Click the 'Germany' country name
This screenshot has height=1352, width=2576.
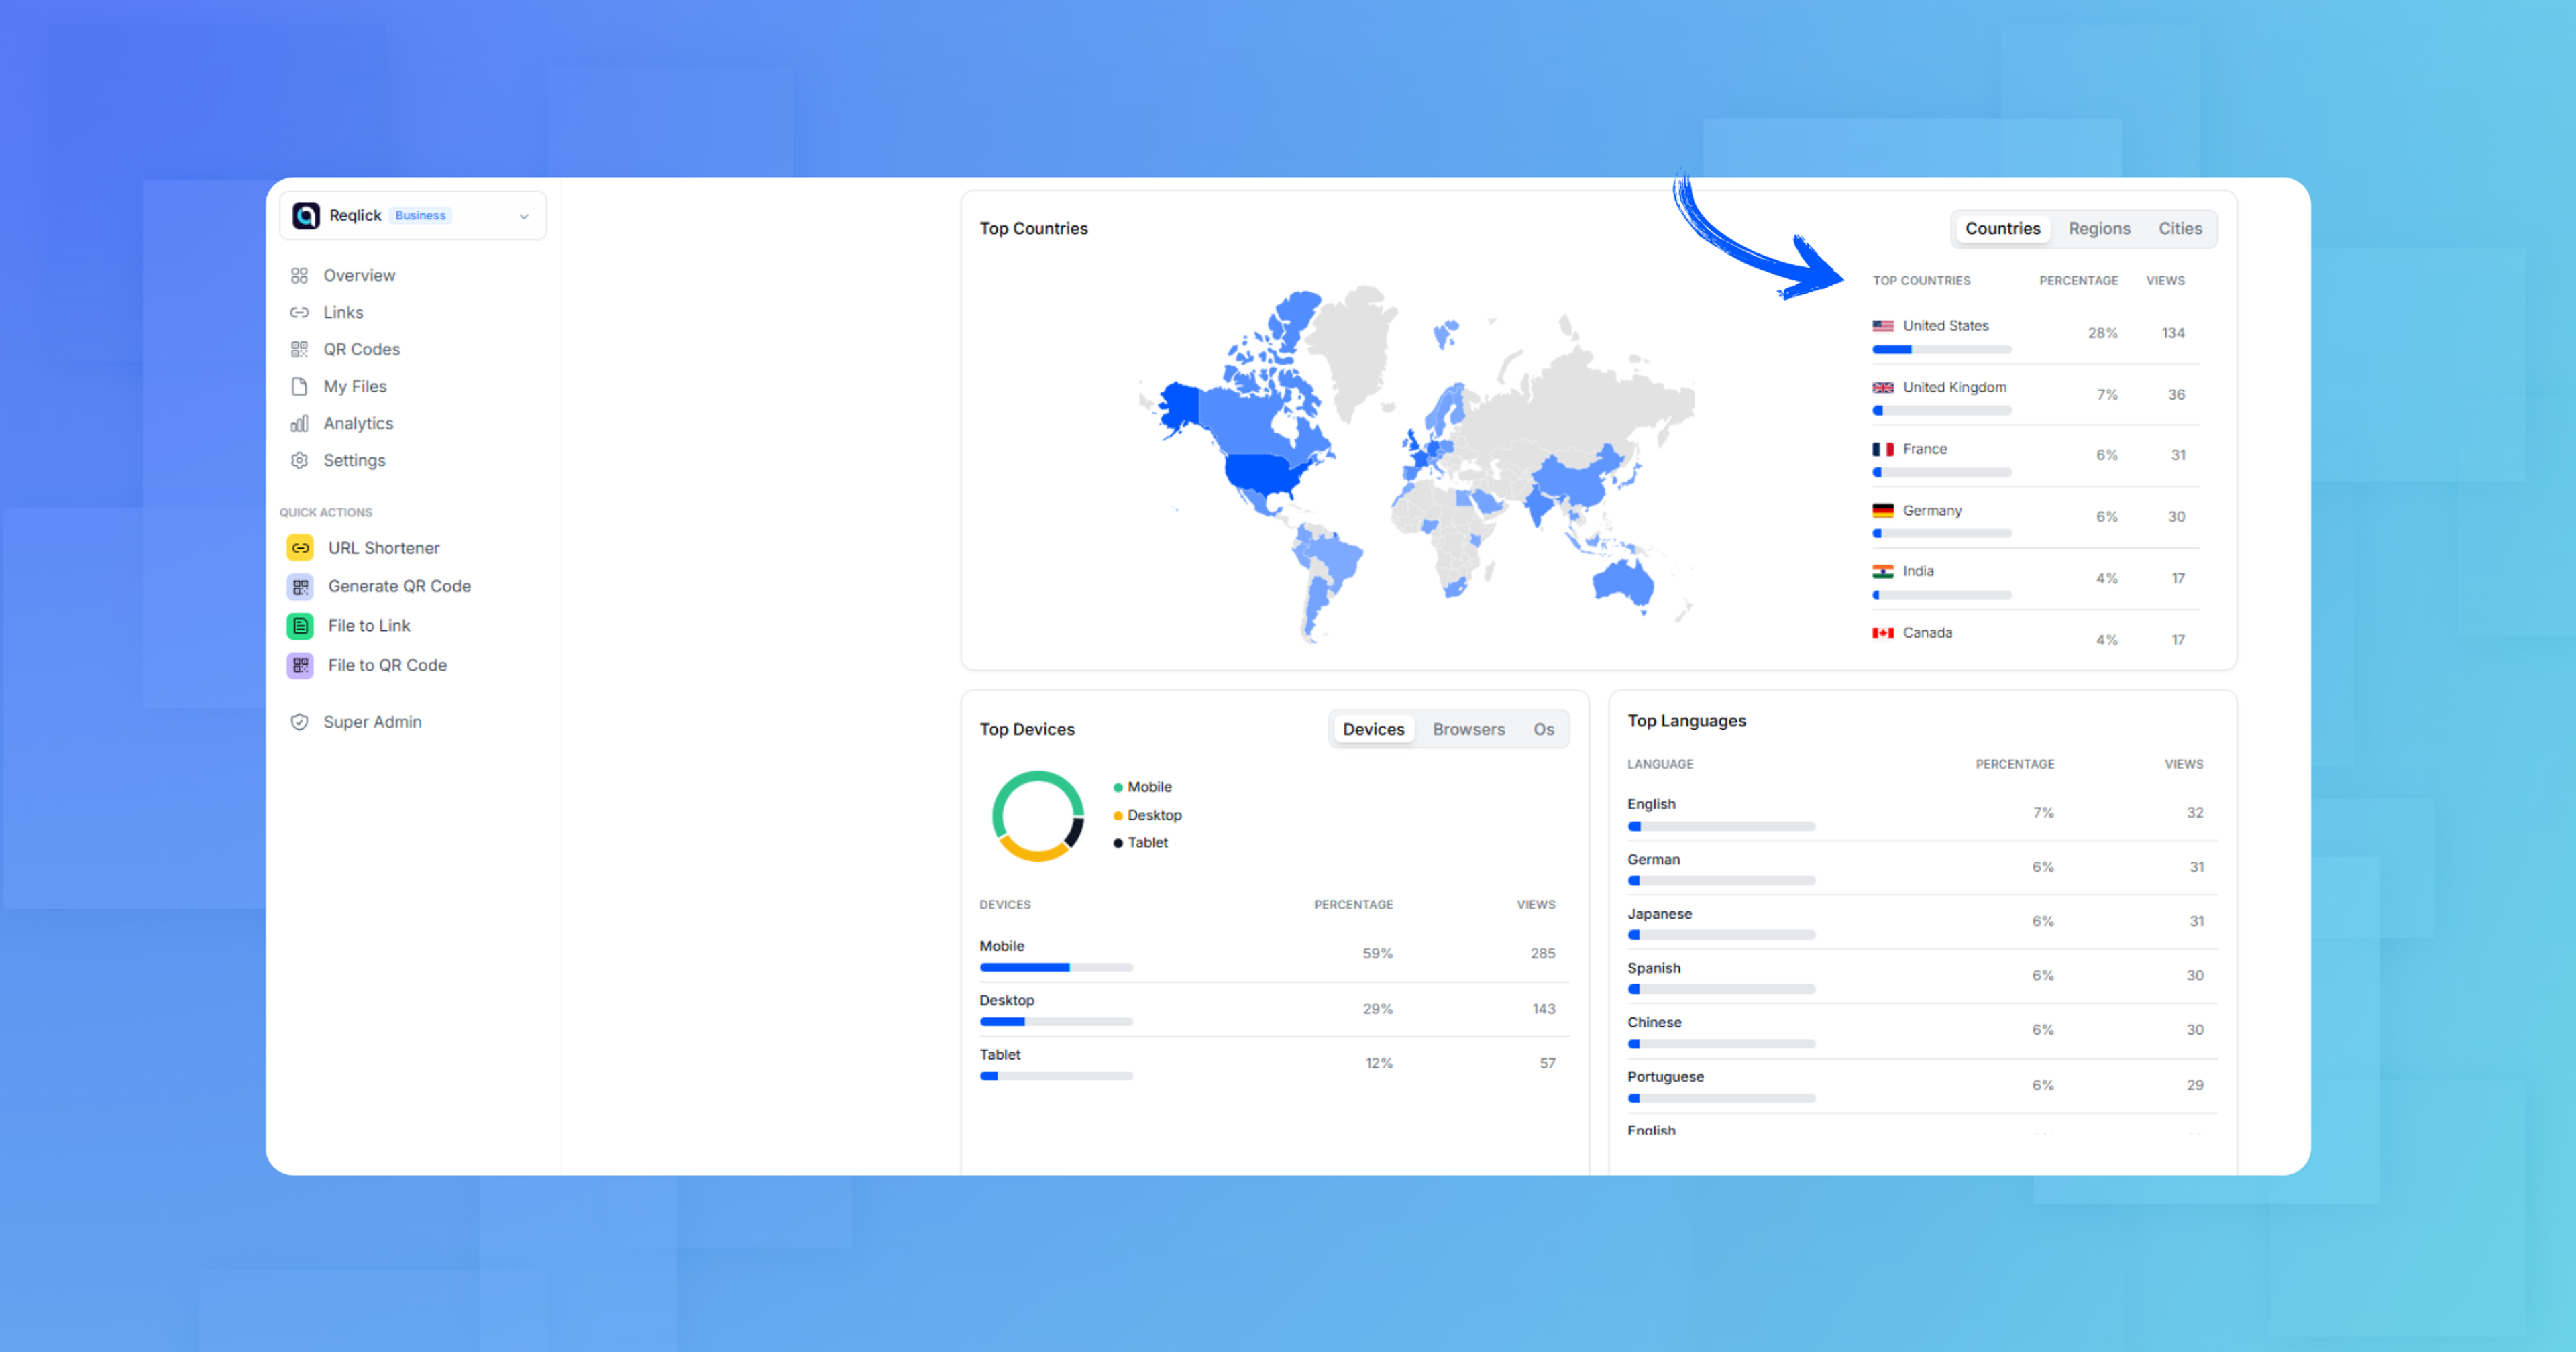(x=1932, y=511)
